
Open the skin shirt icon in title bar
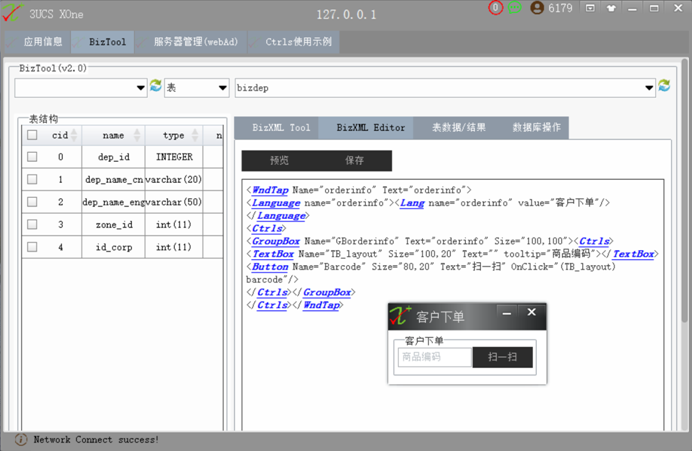[x=611, y=8]
